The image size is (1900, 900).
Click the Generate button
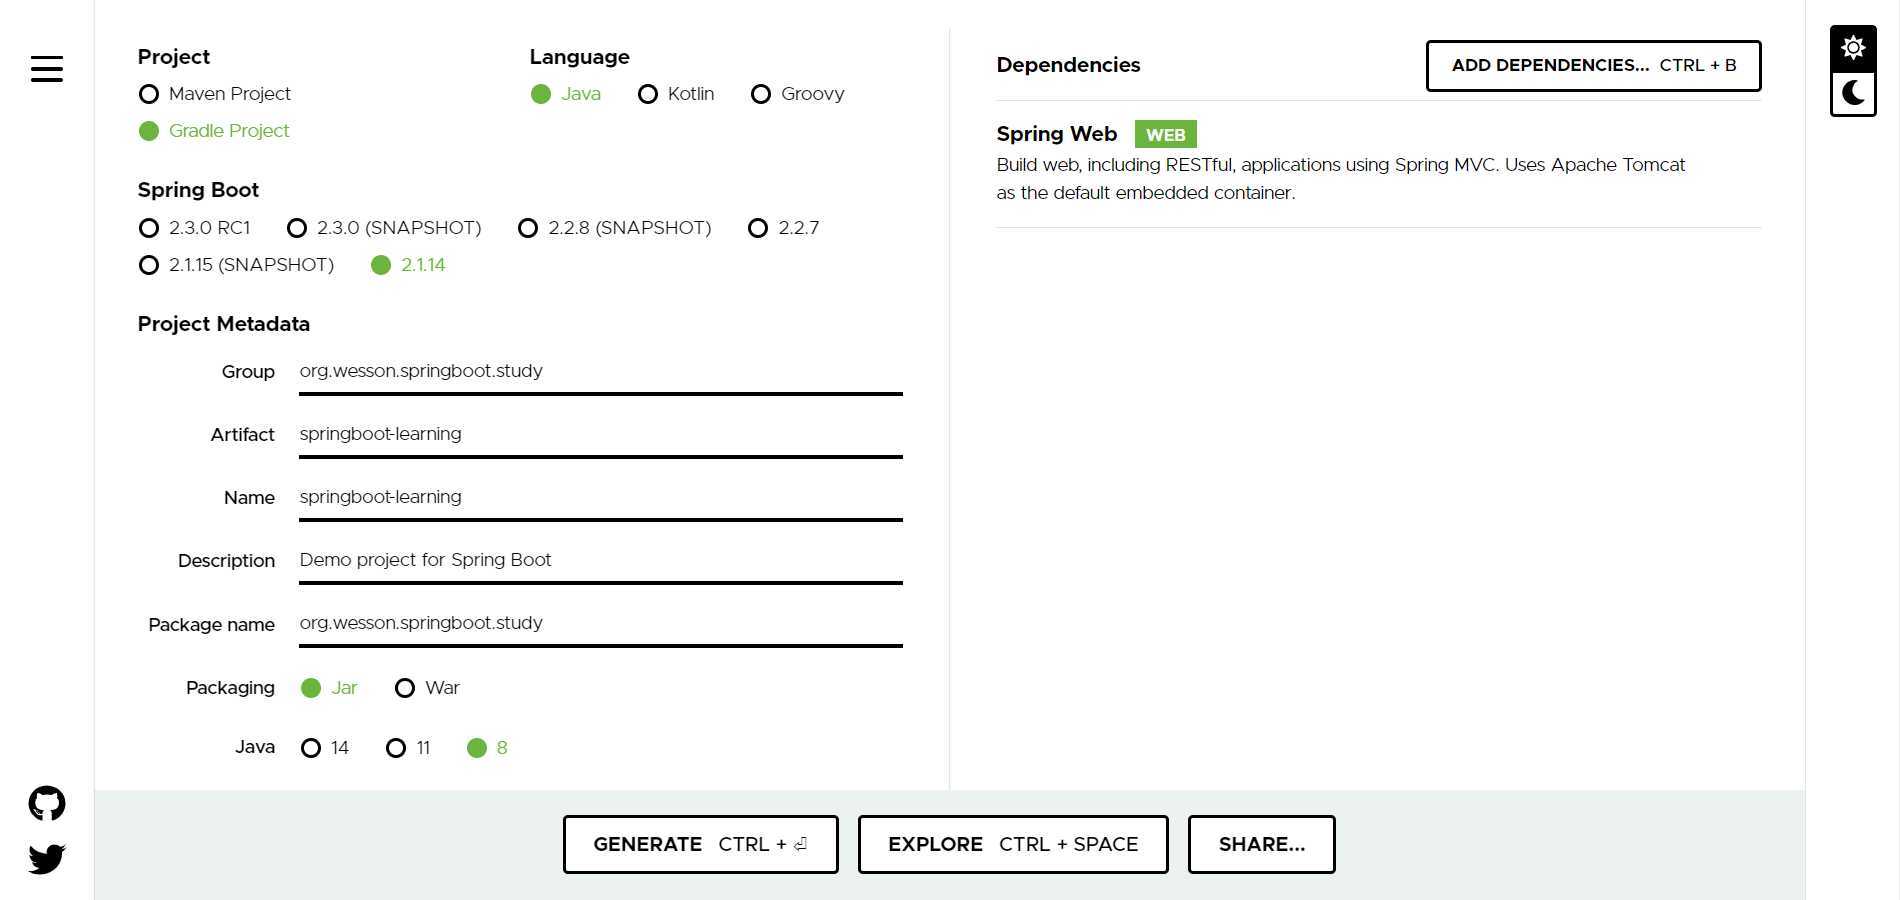coord(700,844)
